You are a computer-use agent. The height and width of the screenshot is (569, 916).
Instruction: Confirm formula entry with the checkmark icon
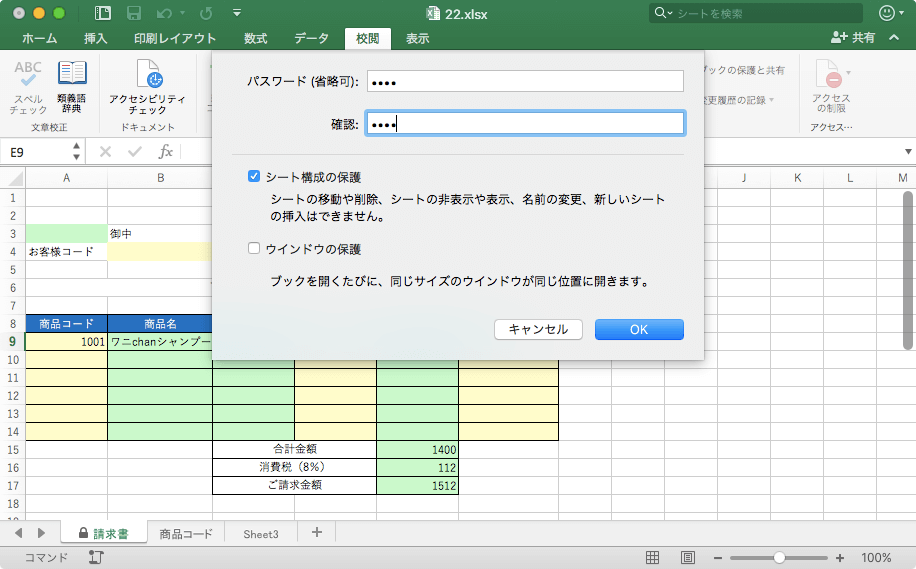click(x=135, y=152)
